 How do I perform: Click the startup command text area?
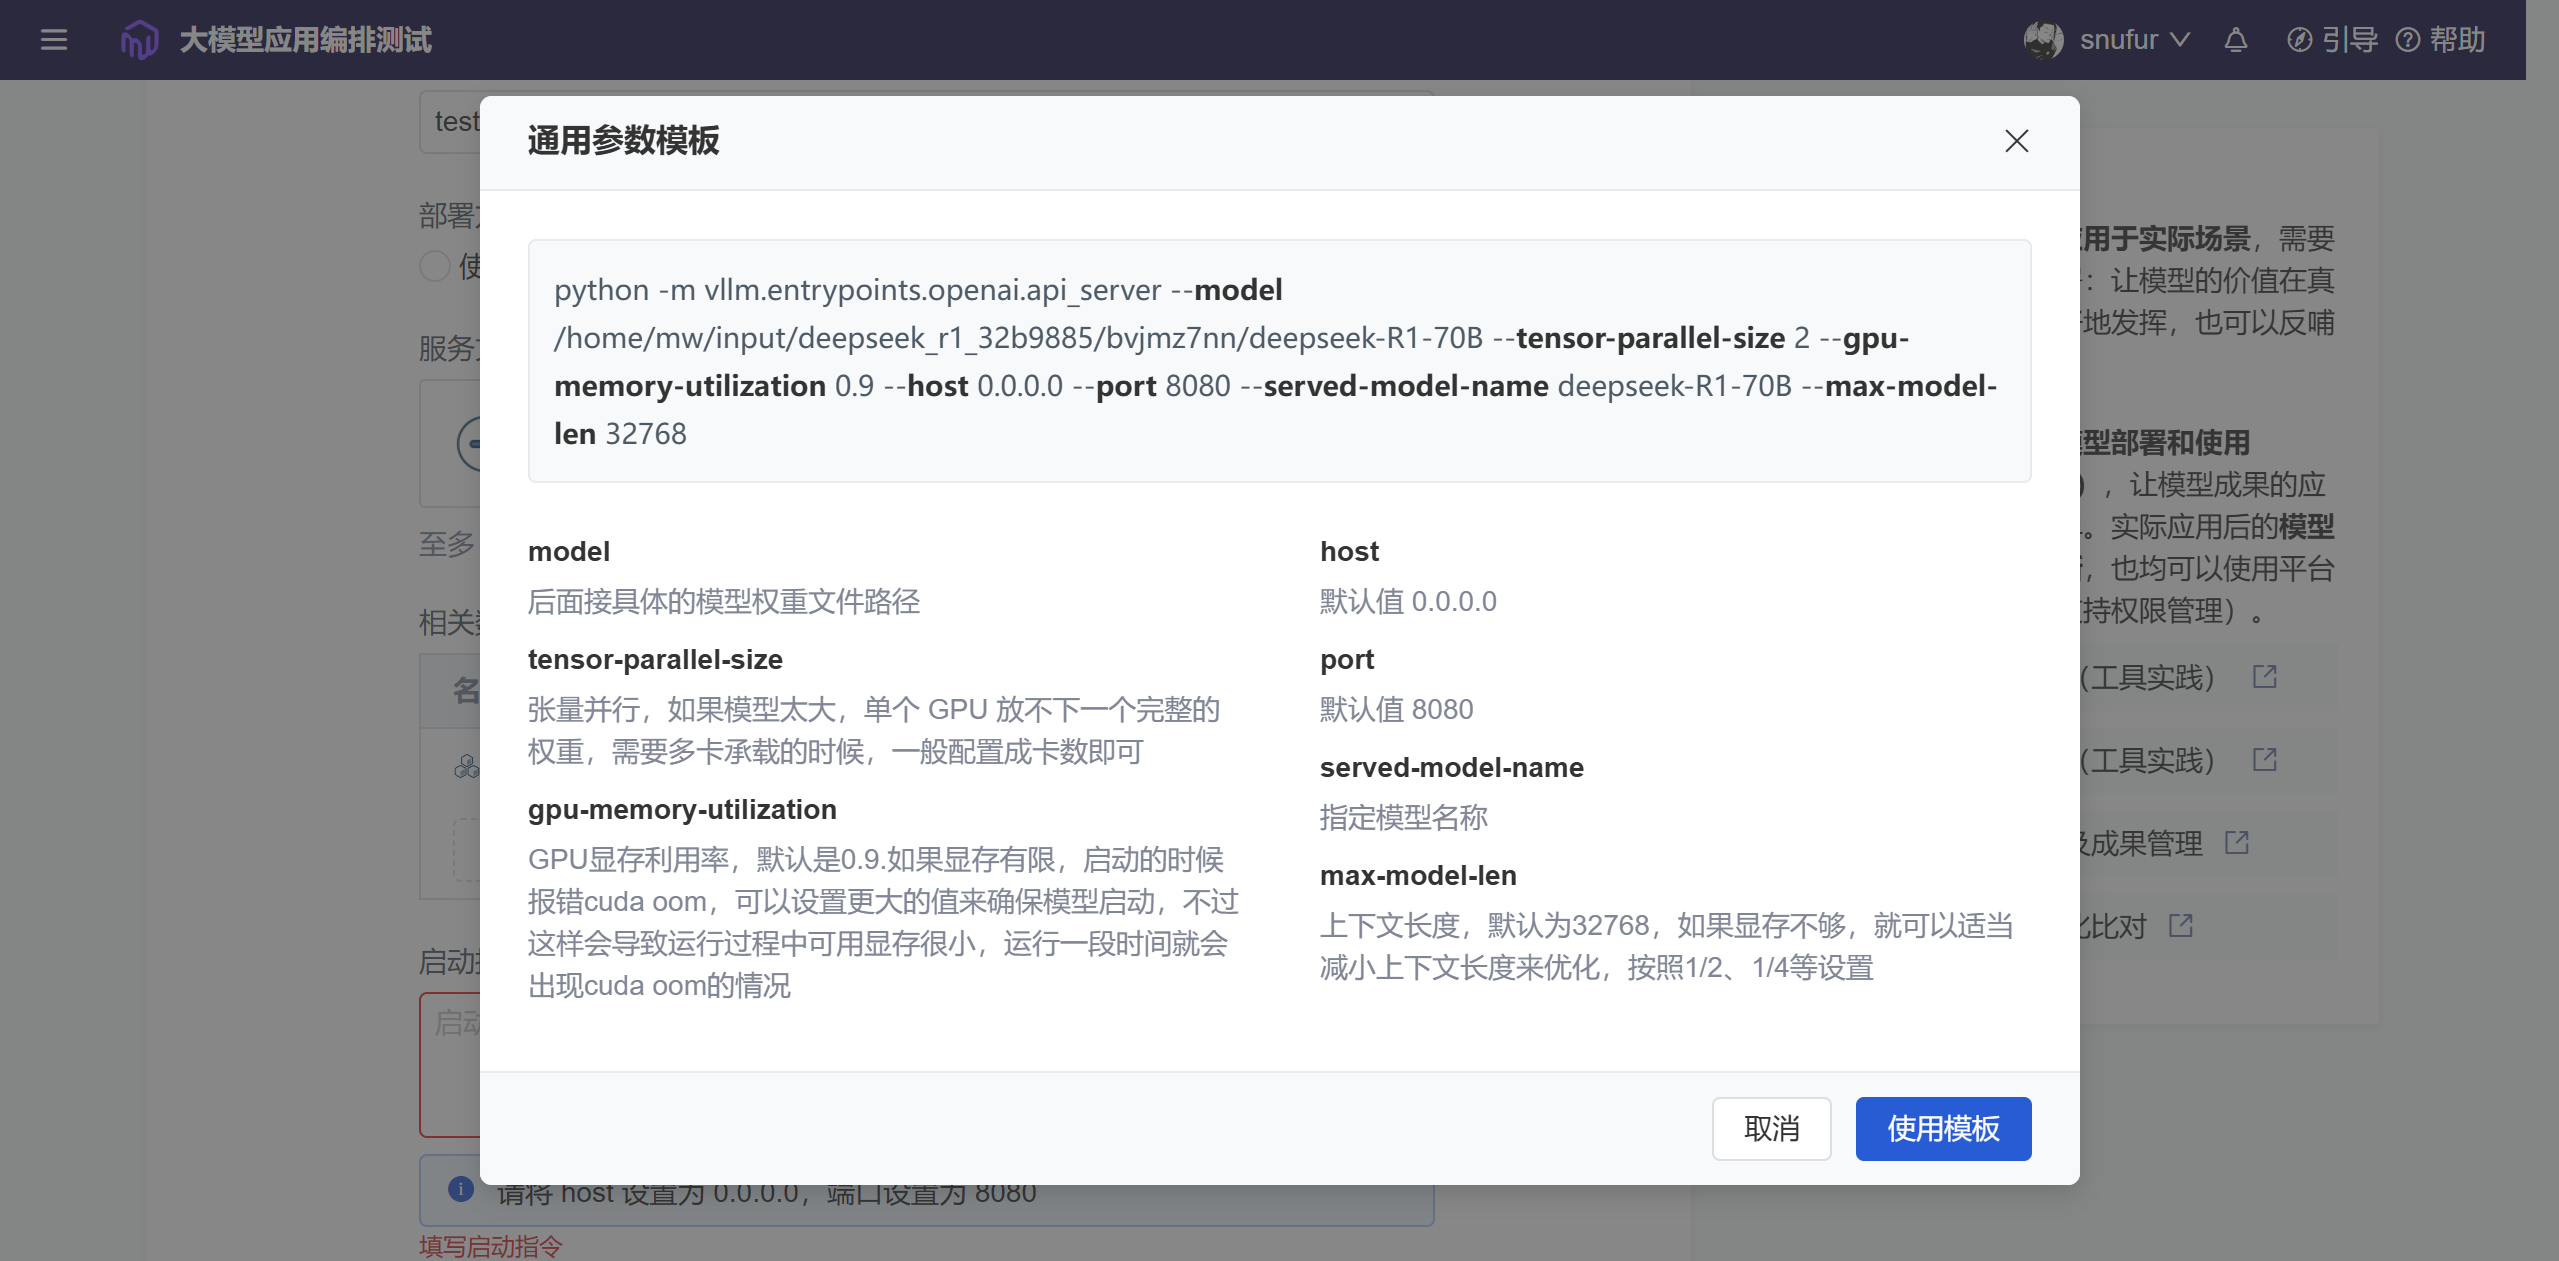450,1065
